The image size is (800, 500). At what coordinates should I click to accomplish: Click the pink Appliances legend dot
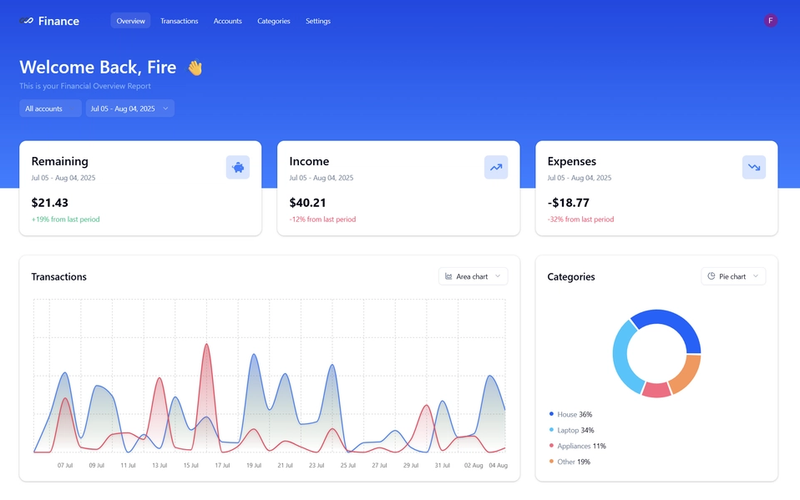551,445
